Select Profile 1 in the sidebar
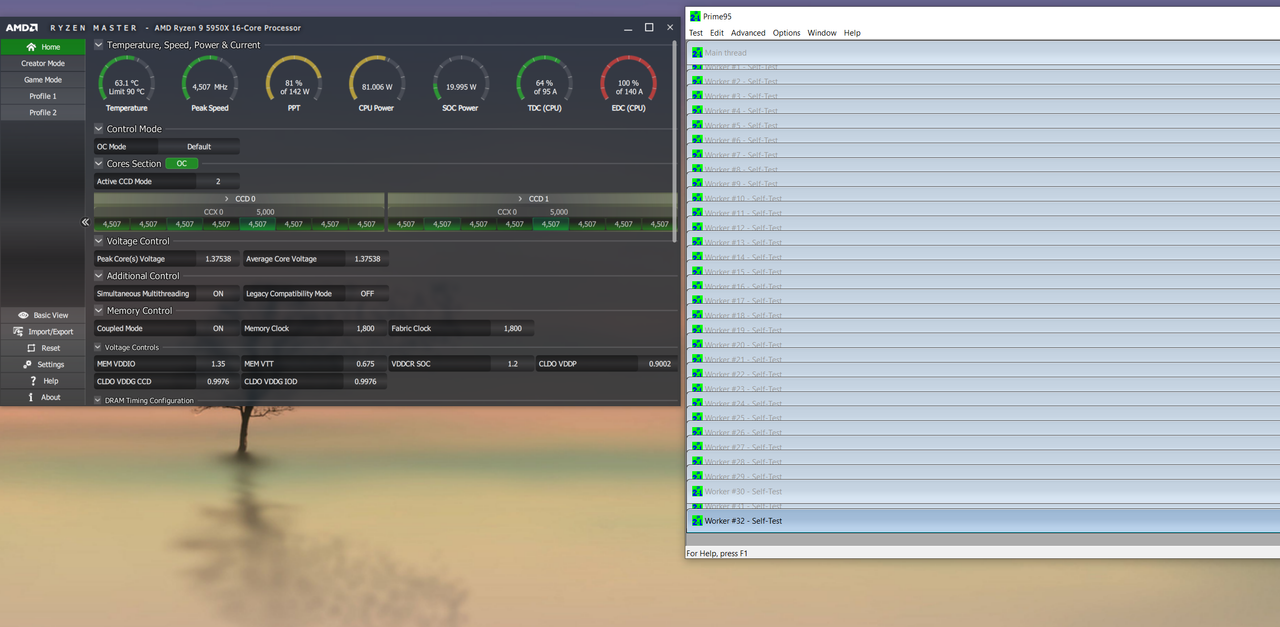This screenshot has width=1280, height=627. 43,96
